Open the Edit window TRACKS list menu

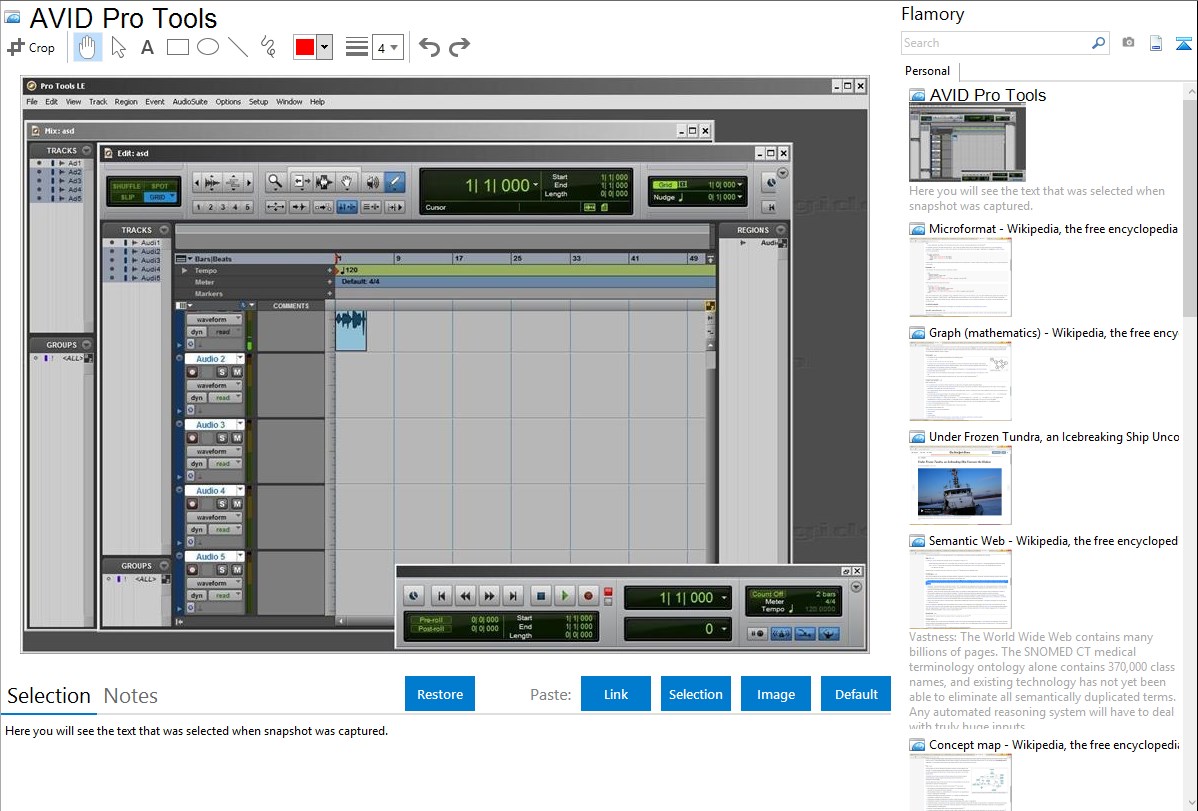pos(164,229)
